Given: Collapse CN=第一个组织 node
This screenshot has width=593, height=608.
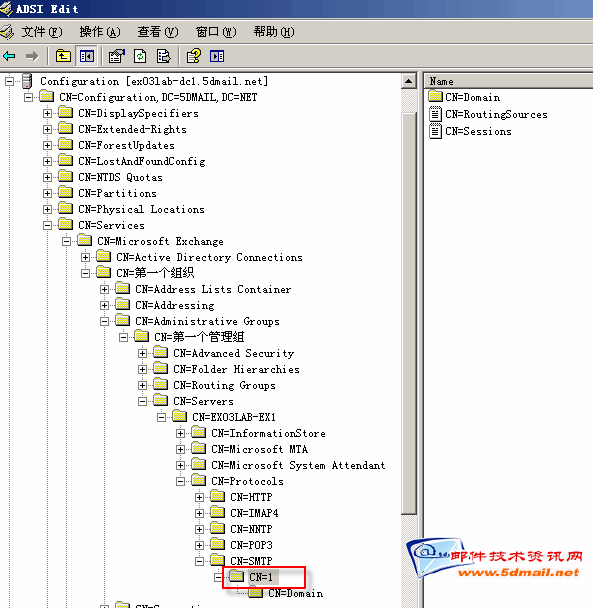Looking at the screenshot, I should [x=85, y=273].
